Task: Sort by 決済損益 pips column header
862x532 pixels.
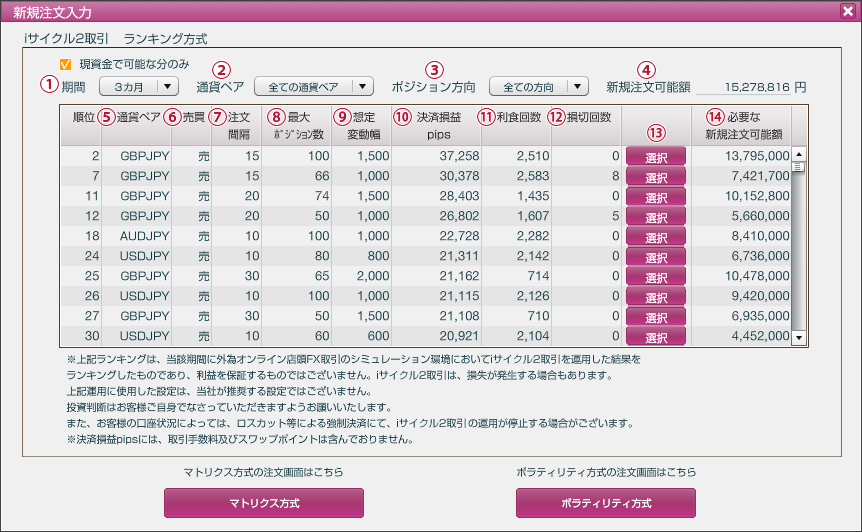Action: click(x=436, y=125)
